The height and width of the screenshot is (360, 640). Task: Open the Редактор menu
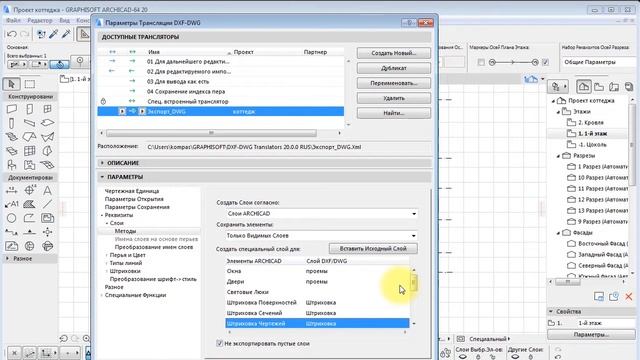coord(40,20)
